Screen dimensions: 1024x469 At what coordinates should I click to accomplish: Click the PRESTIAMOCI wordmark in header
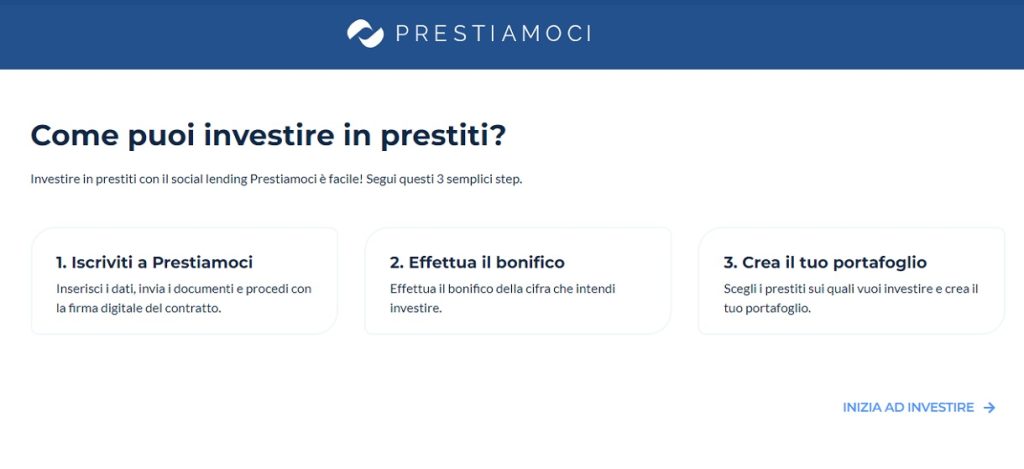point(493,33)
